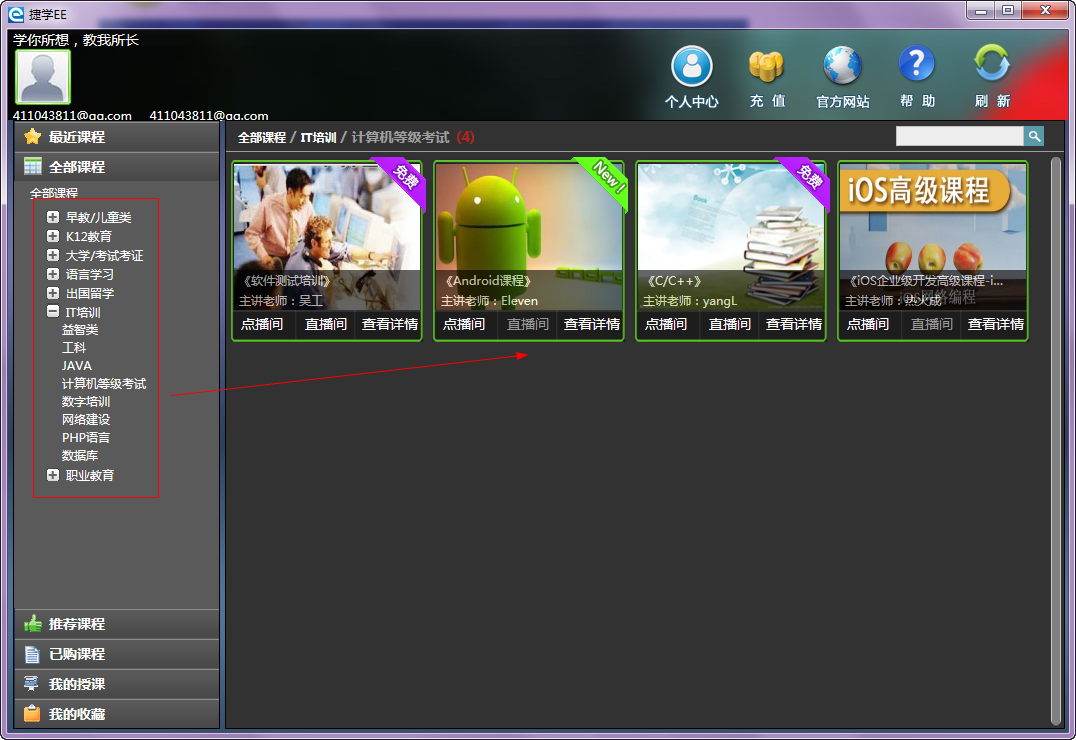Select the 数据库 subcategory
The width and height of the screenshot is (1076, 740).
click(x=80, y=455)
